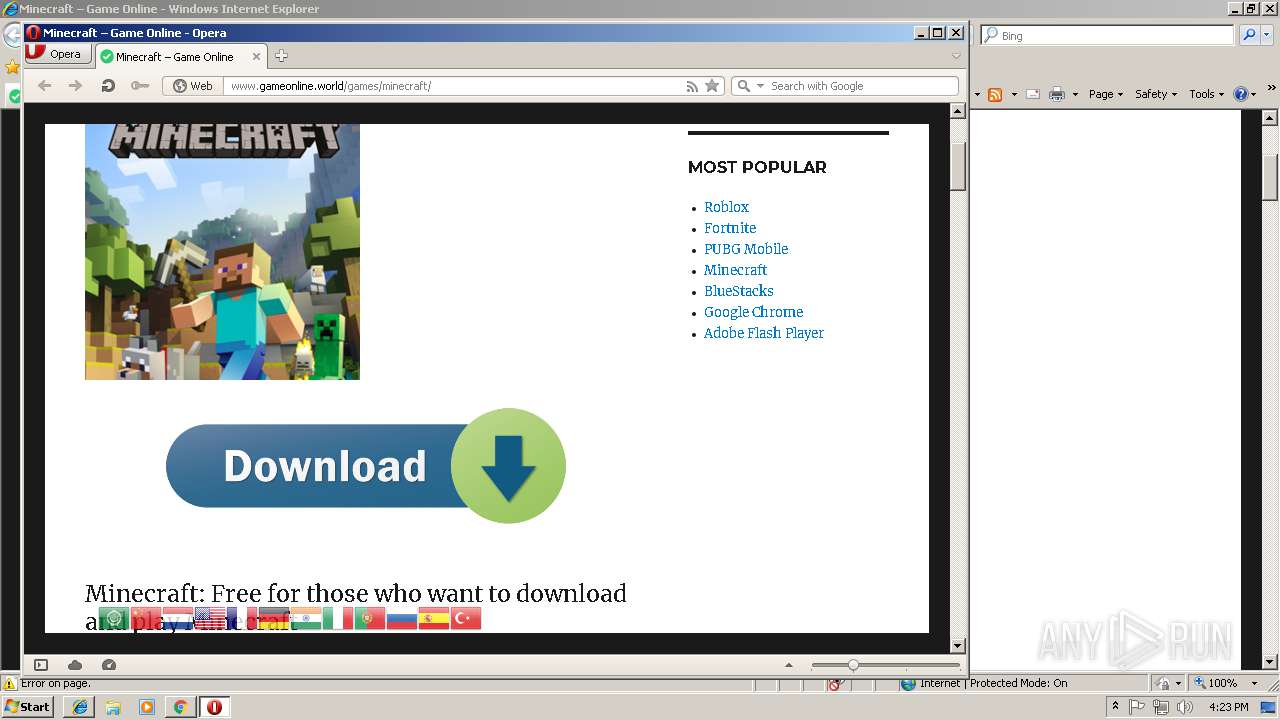Click Opera page scrollbar up arrow
1280x720 pixels.
(x=957, y=111)
